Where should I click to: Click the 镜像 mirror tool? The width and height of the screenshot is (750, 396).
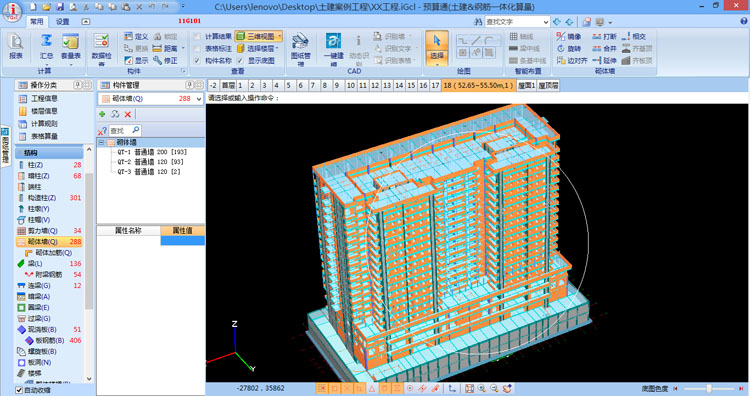(569, 36)
